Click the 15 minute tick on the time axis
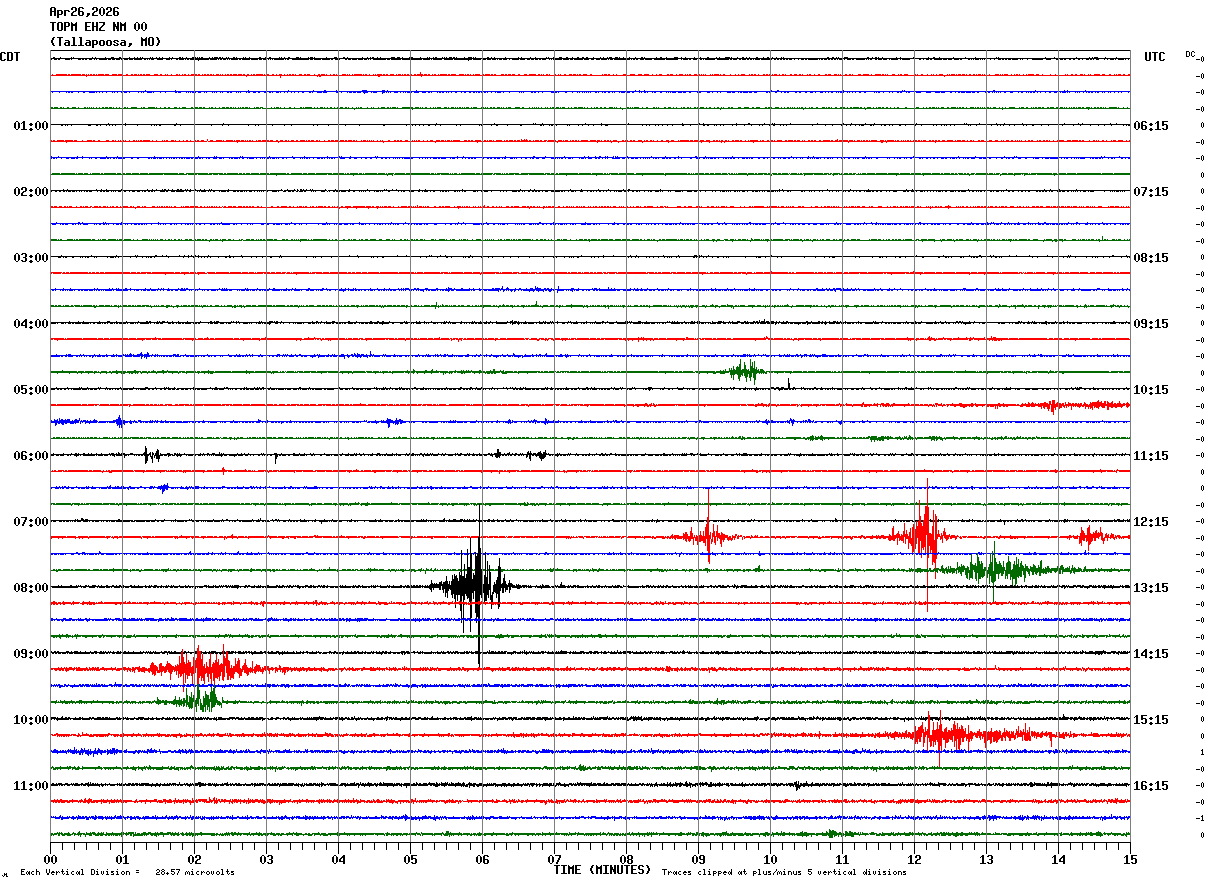1210x886 pixels. [1129, 859]
